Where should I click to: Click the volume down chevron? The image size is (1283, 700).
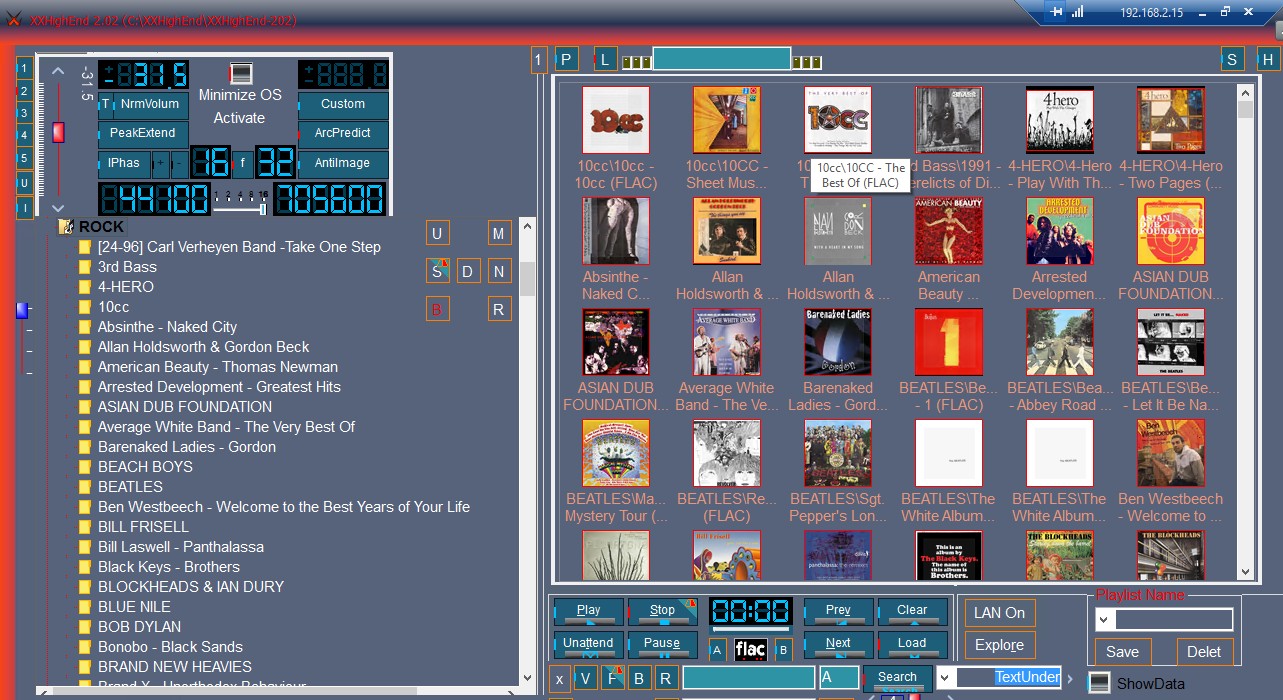pos(58,207)
